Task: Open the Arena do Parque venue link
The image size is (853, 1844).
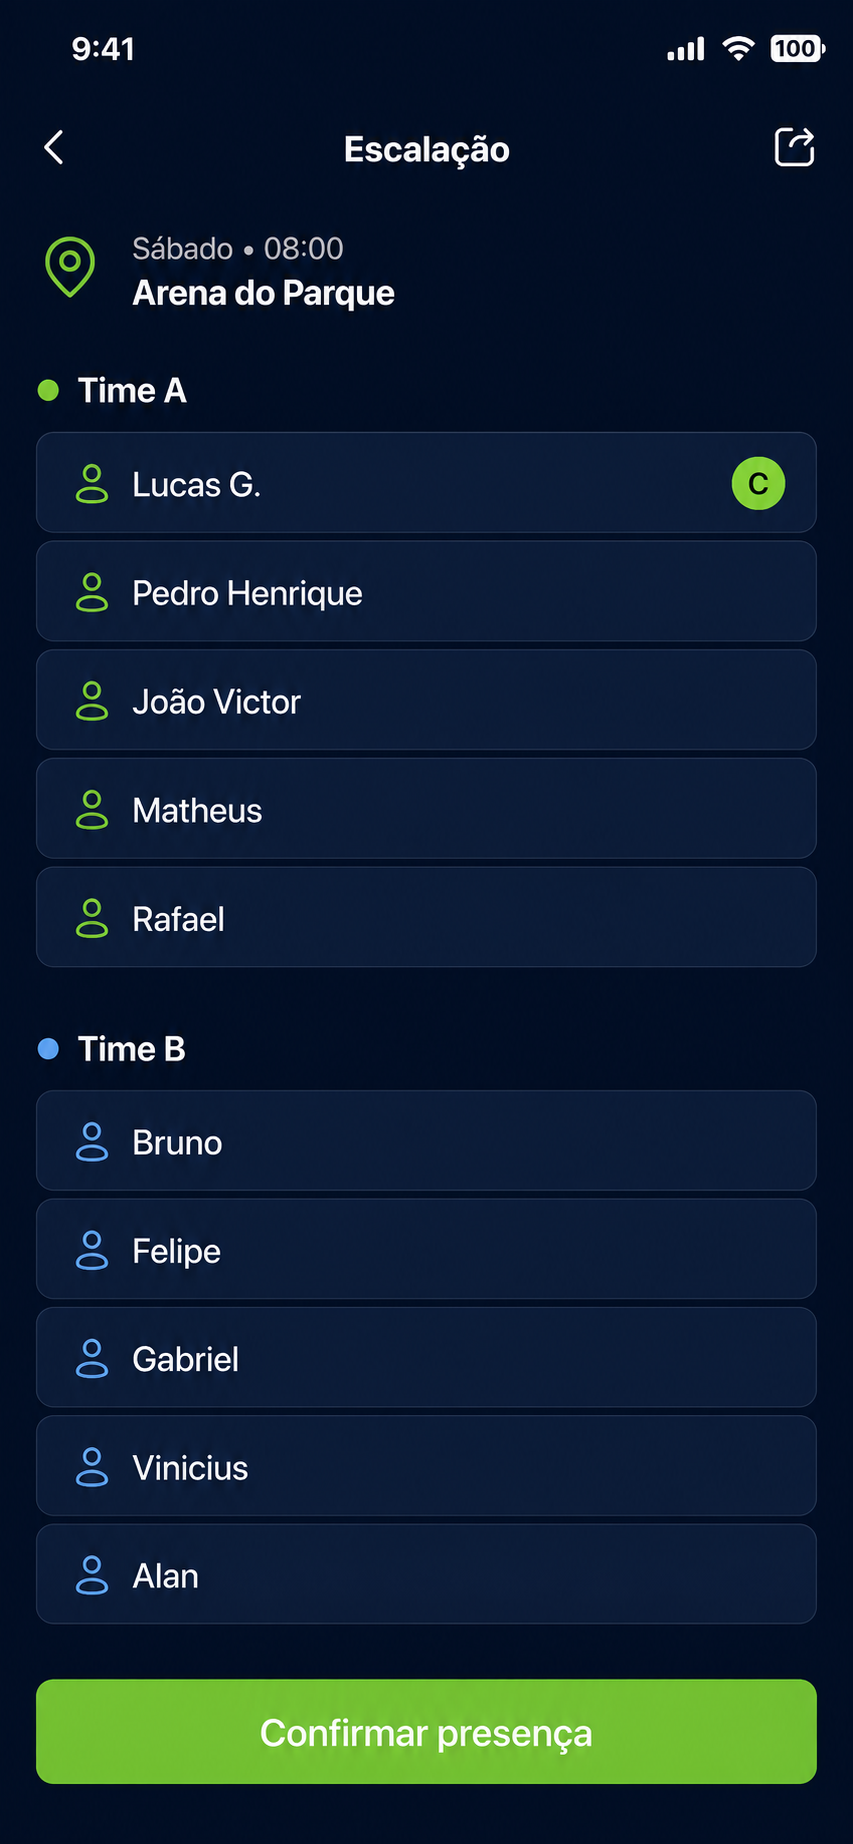Action: pyautogui.click(x=264, y=293)
